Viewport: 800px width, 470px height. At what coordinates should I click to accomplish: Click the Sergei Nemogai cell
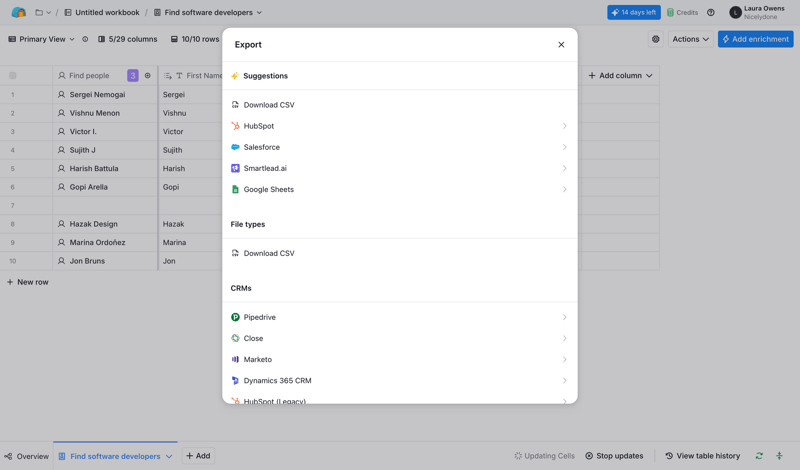coord(105,94)
